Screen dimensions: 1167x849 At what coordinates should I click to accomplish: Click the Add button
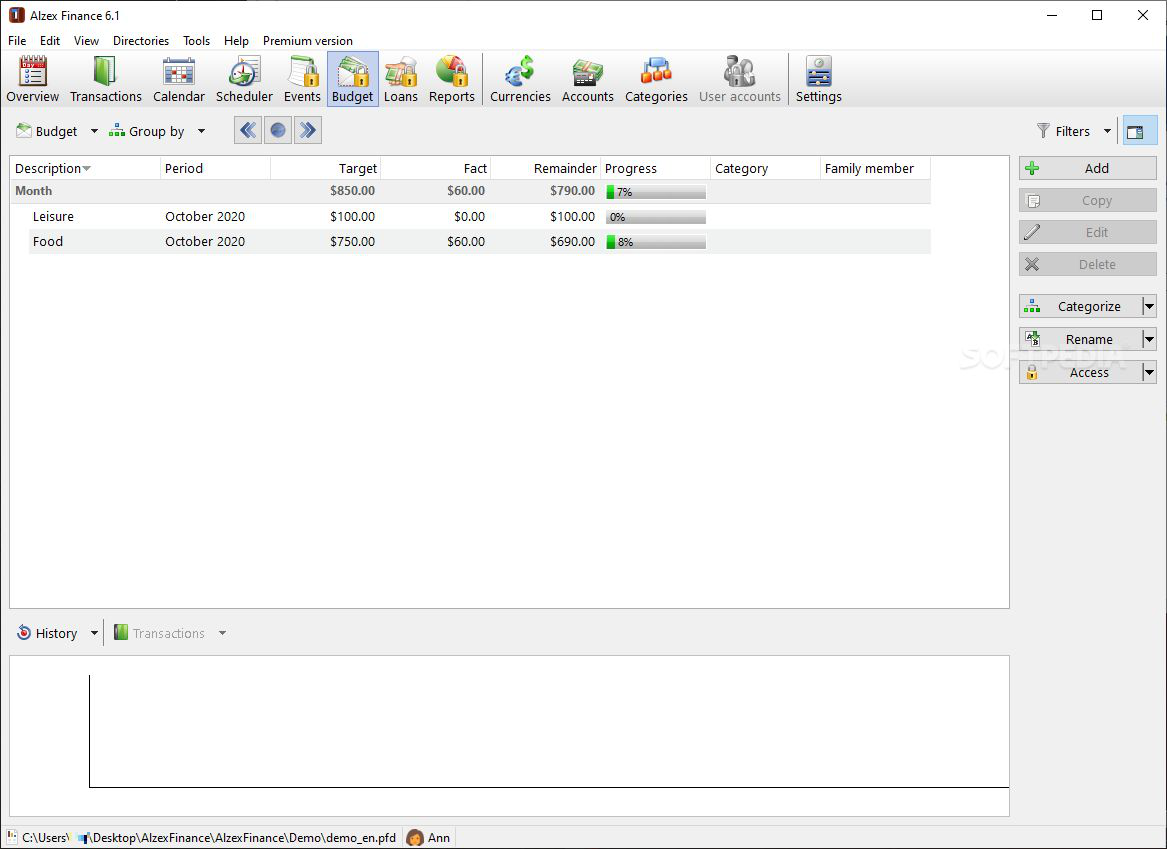click(x=1087, y=168)
